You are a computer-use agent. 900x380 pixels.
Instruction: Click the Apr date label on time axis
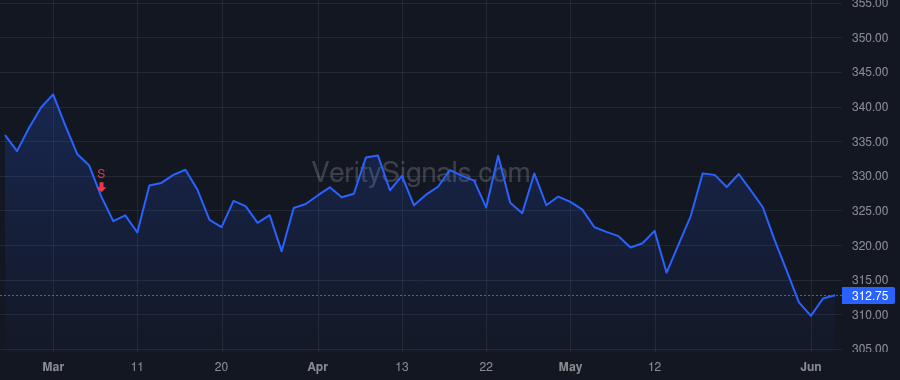click(318, 367)
